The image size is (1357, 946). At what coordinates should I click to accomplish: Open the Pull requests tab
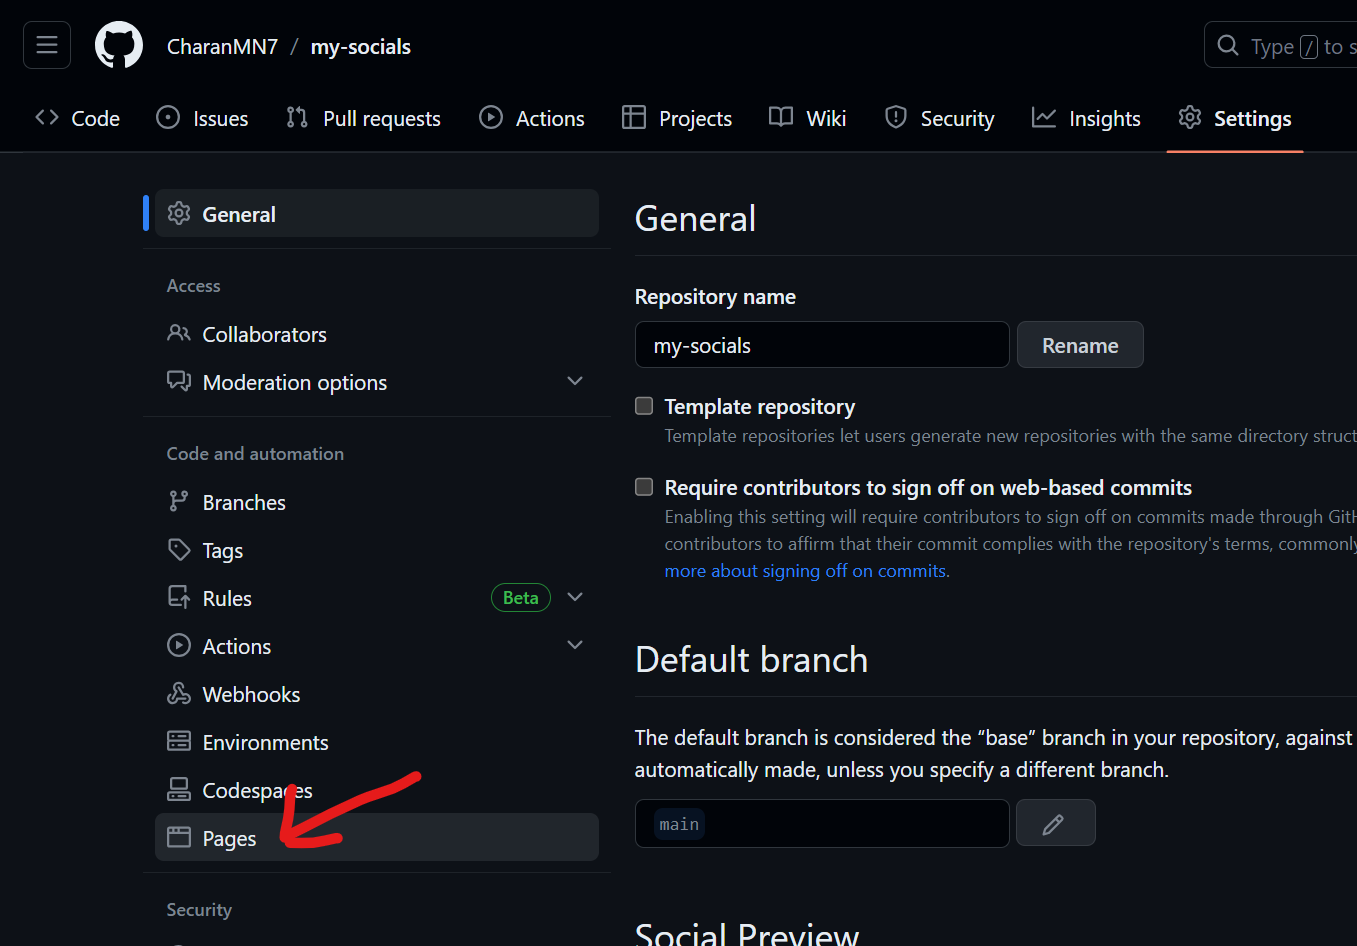(363, 118)
